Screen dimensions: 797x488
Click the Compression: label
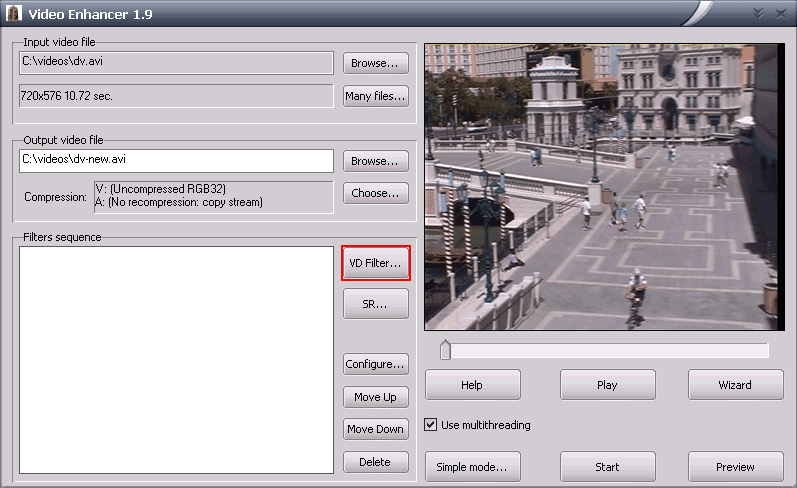[55, 197]
